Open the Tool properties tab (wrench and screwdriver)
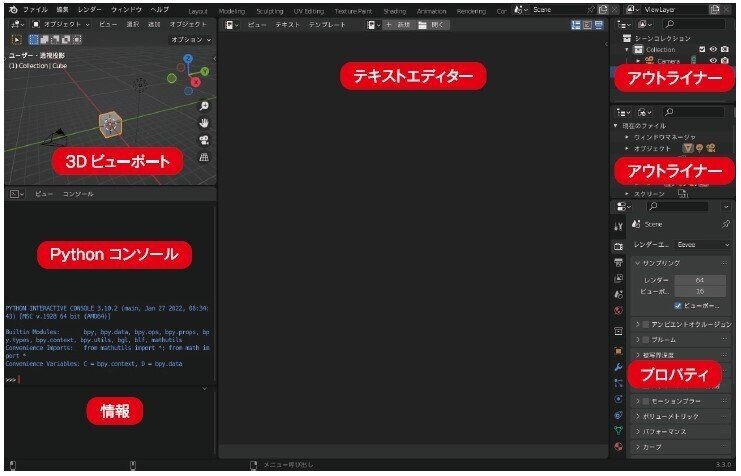 pos(618,226)
